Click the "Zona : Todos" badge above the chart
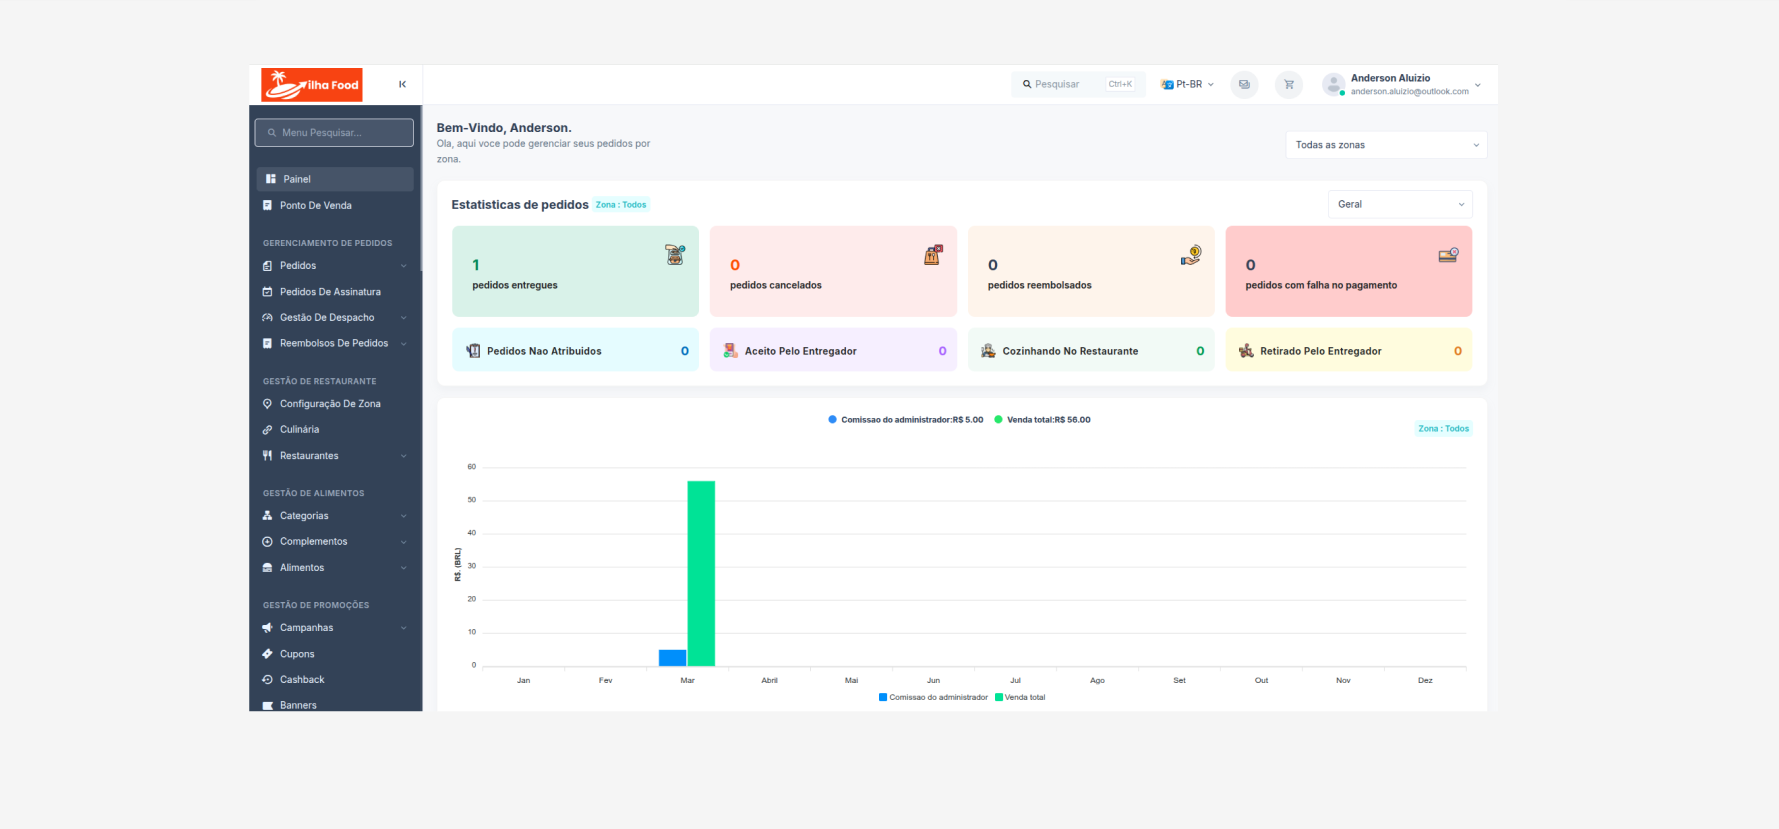The height and width of the screenshot is (829, 1779). [1443, 429]
